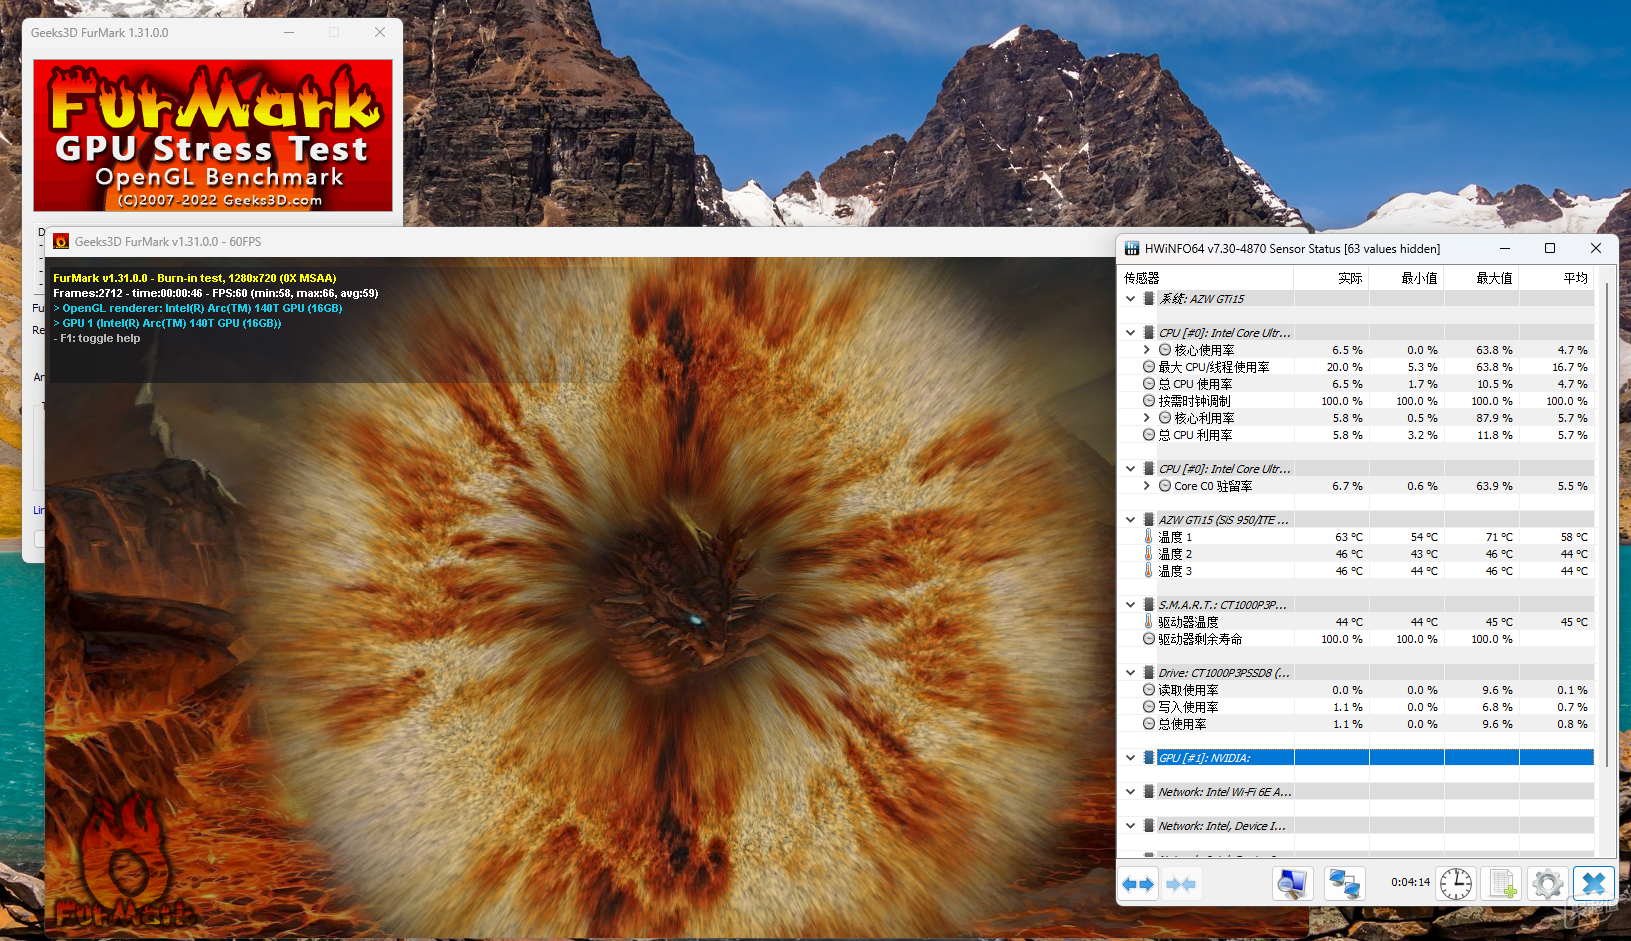This screenshot has height=941, width=1631.
Task: Select the 温度 1 sensor row label
Action: (1175, 537)
